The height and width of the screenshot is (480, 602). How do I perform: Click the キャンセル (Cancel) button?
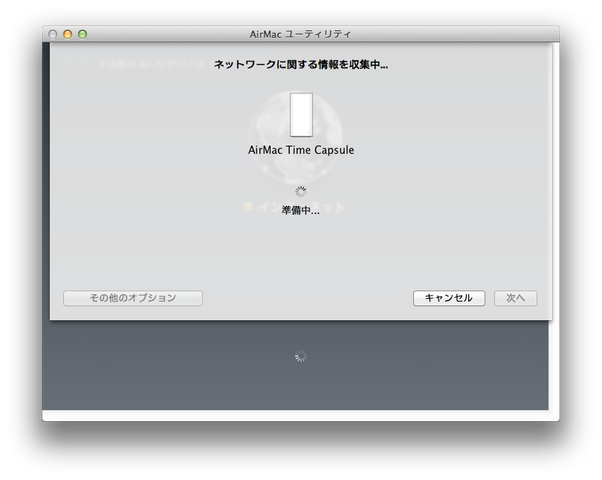[449, 298]
